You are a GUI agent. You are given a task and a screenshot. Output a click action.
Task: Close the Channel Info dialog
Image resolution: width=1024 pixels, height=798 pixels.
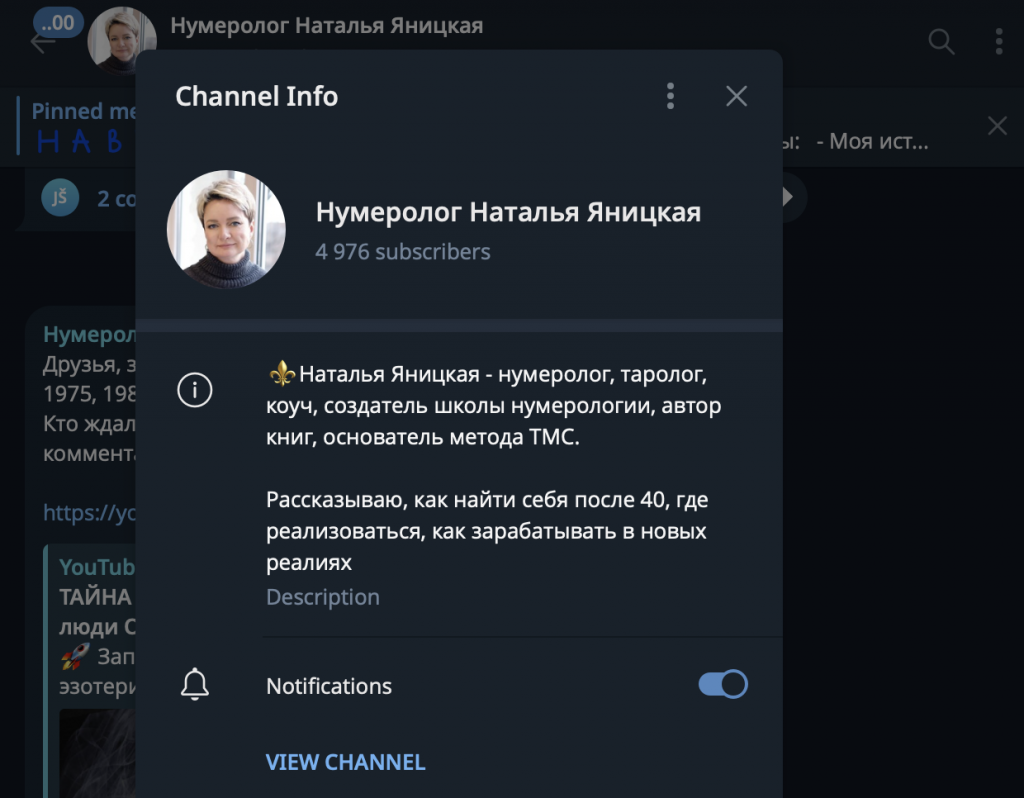point(736,96)
